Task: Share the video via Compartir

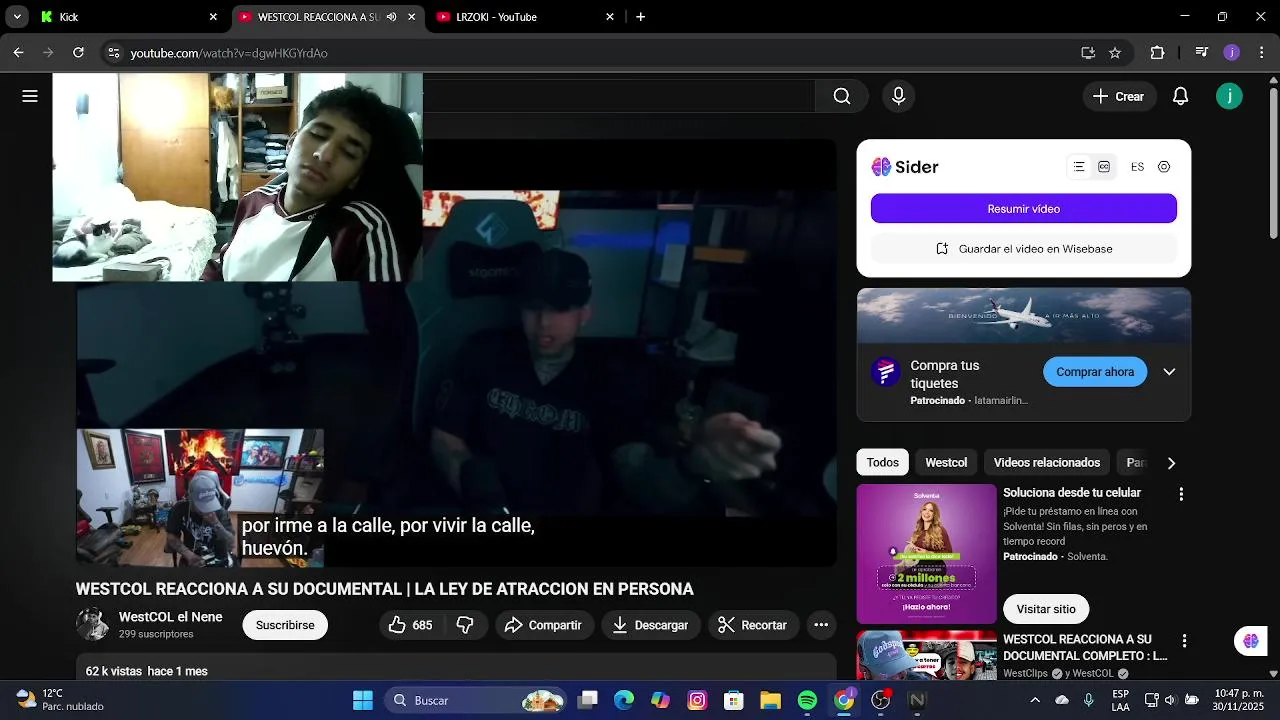Action: 543,625
